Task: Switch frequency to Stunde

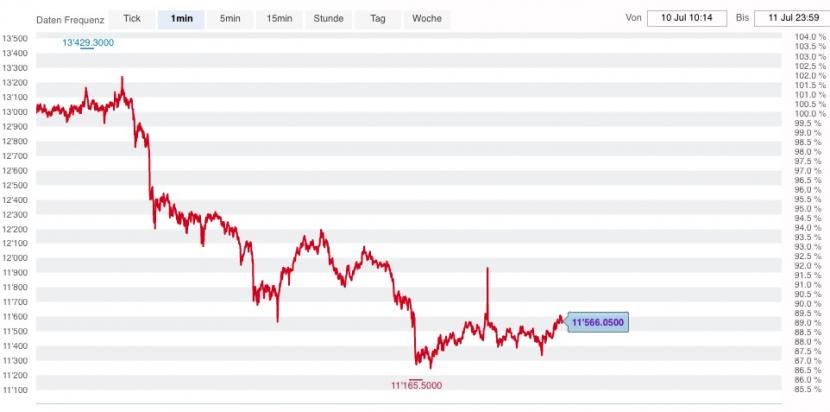Action: tap(328, 19)
